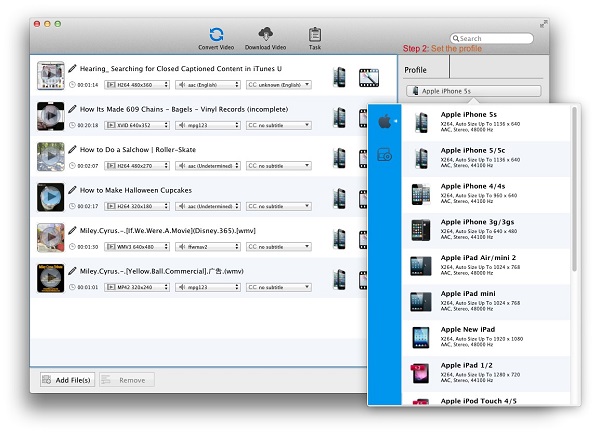Choose Apple iPhone 4/4s profile

[x=486, y=194]
